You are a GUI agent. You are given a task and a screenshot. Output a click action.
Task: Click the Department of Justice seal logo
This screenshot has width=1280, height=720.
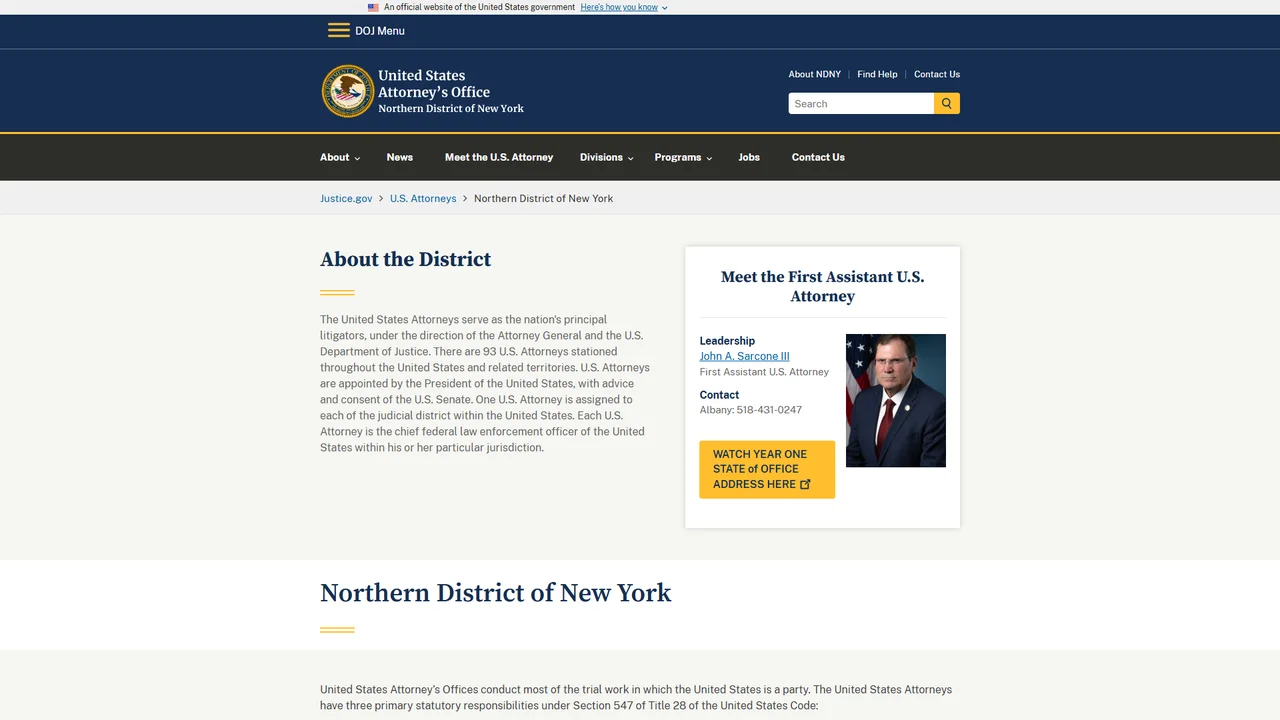pos(348,91)
